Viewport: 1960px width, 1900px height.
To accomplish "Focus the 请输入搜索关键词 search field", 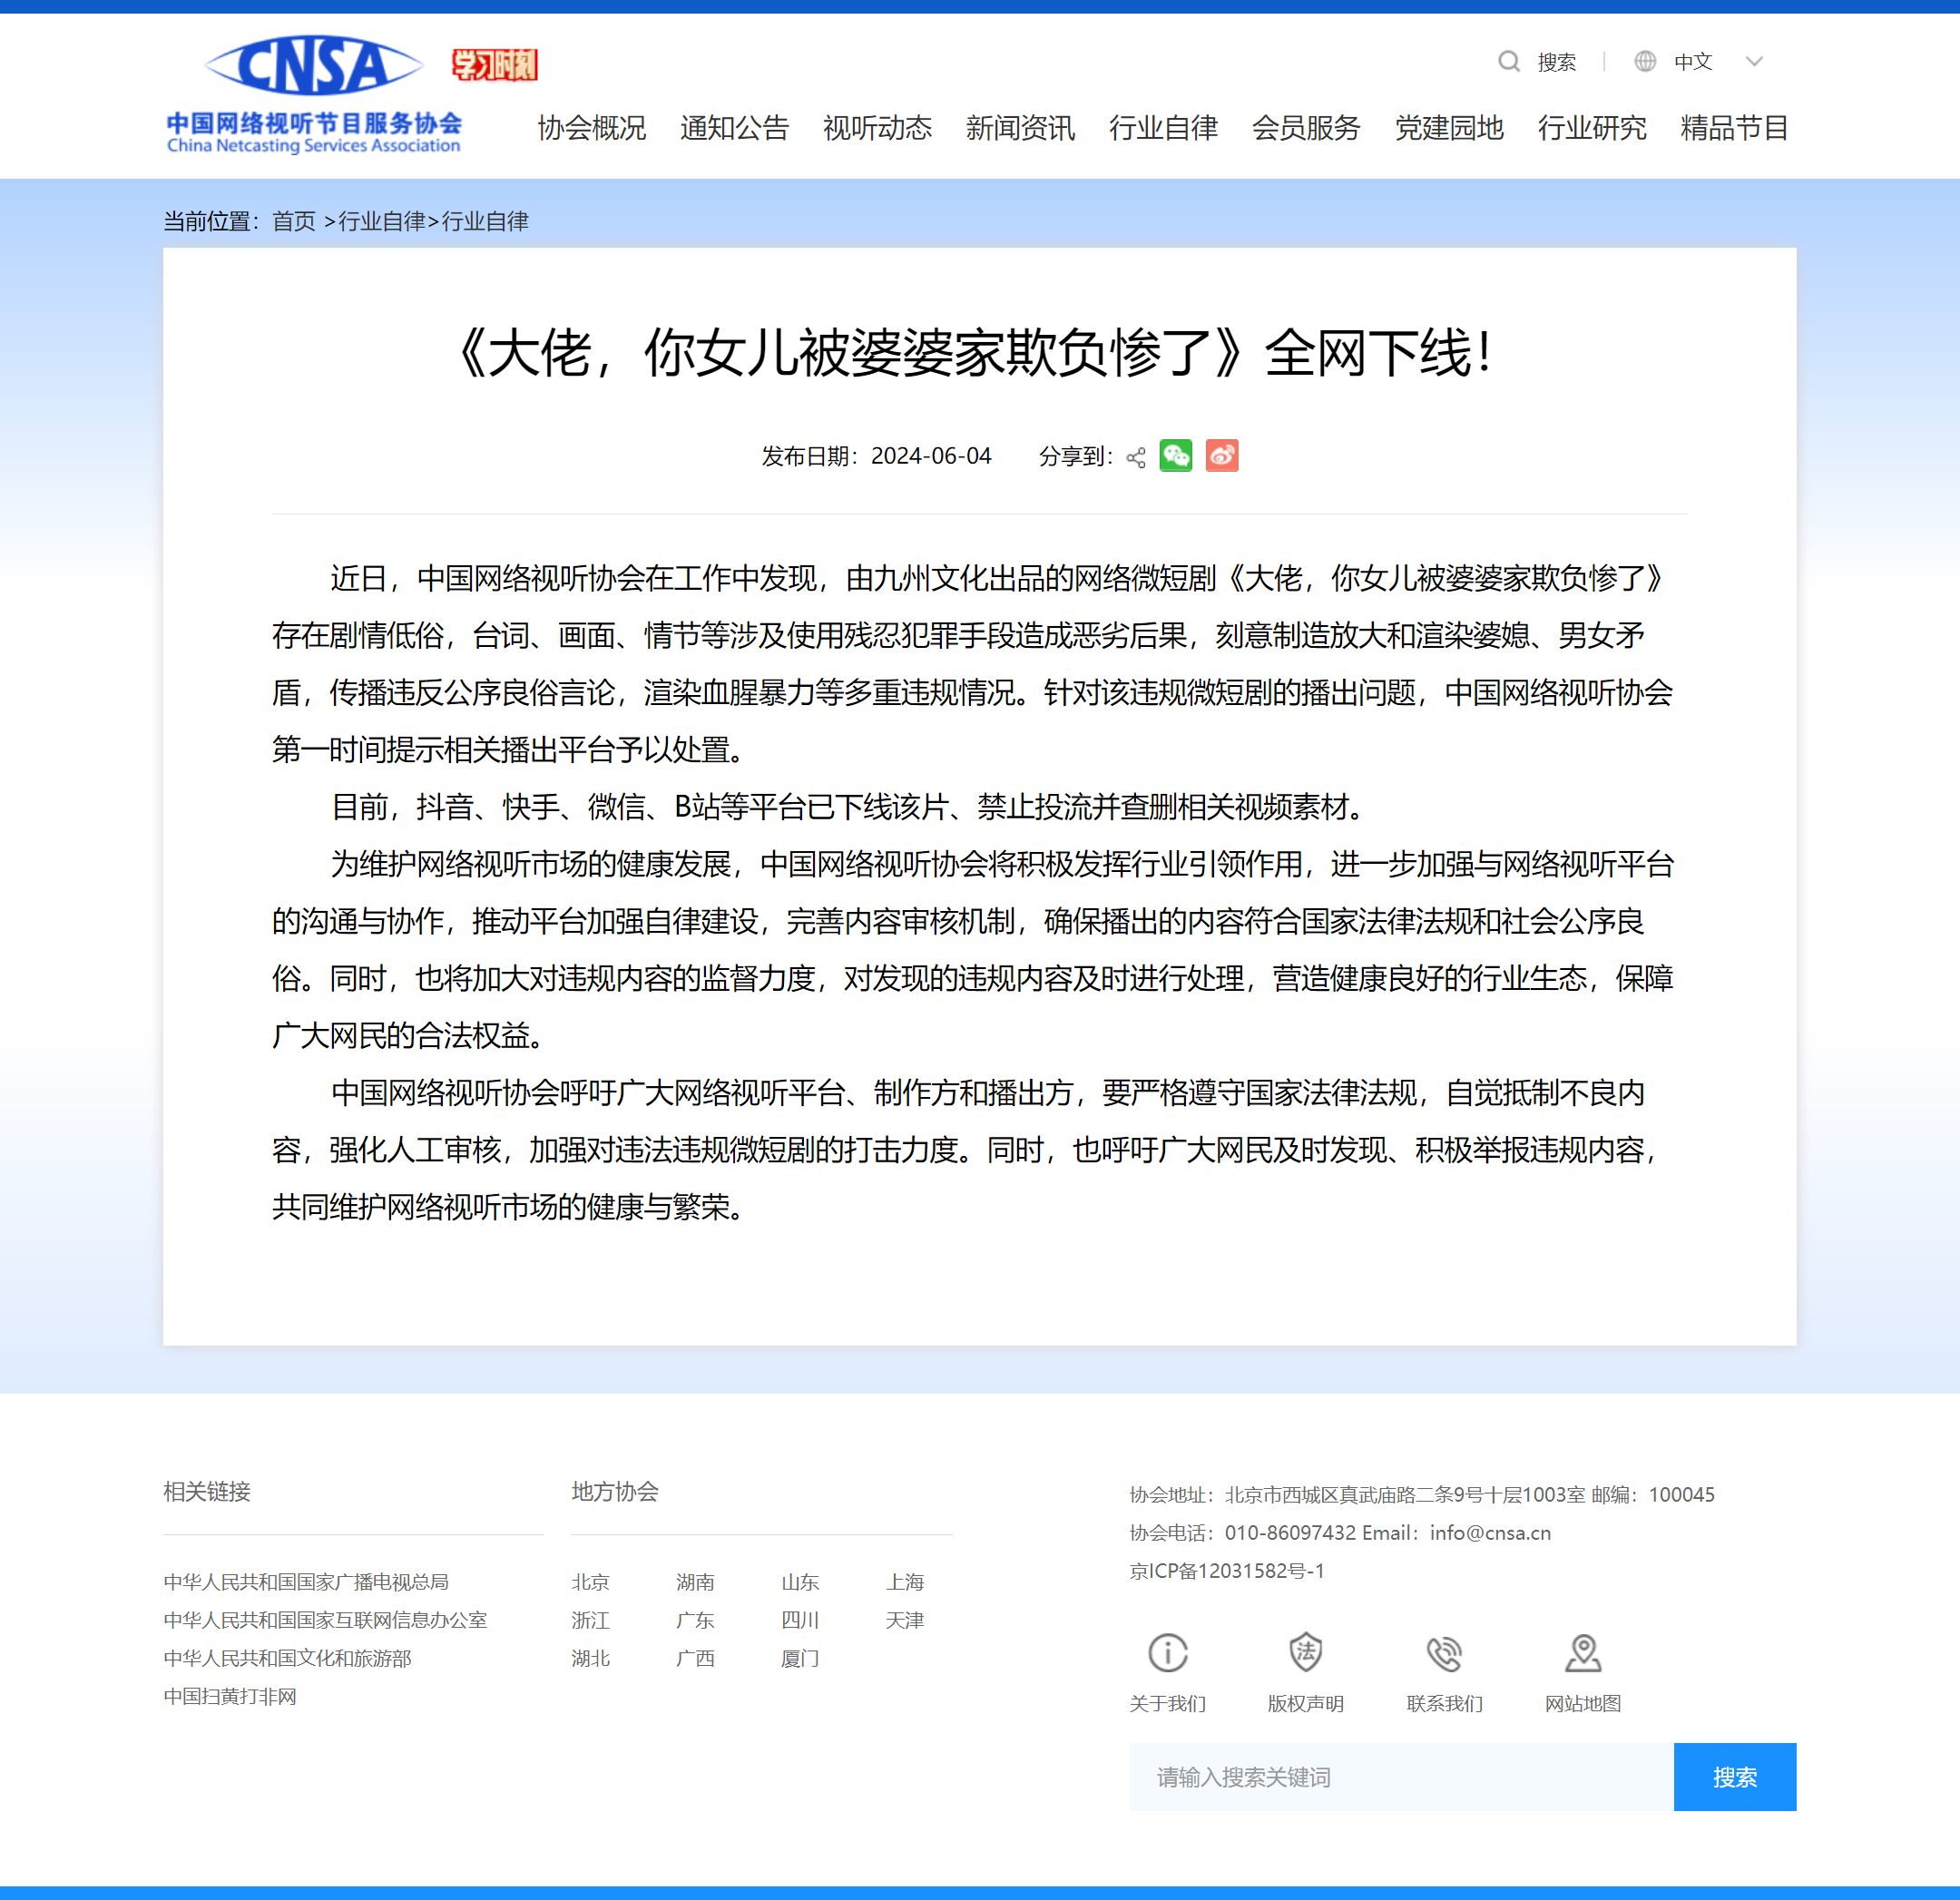I will tap(1402, 1777).
